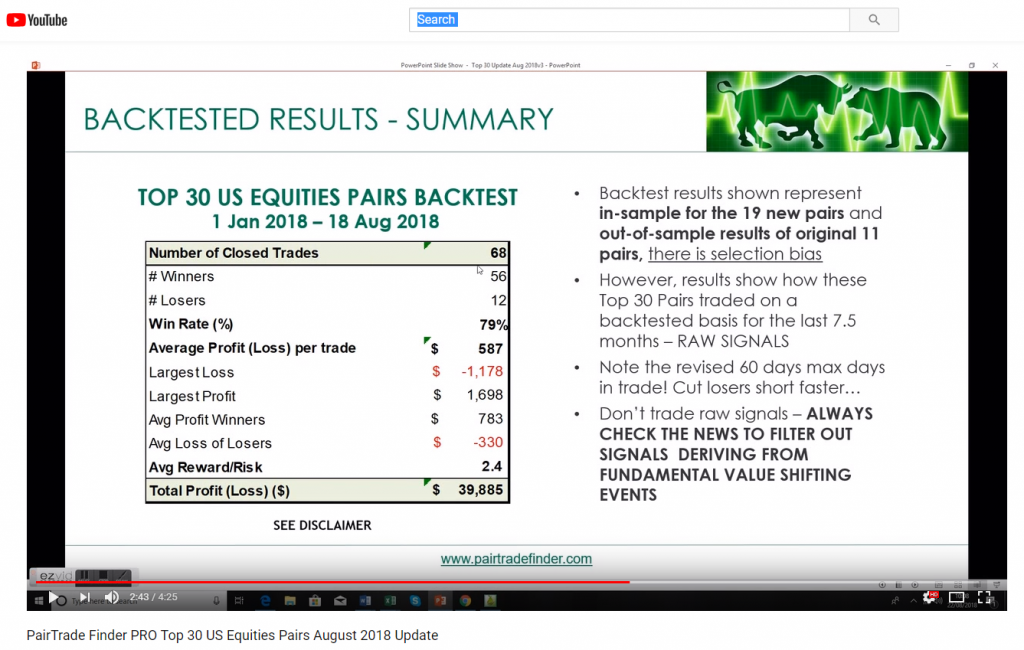Click the www.pairtradefinder.com link on slide

click(516, 559)
